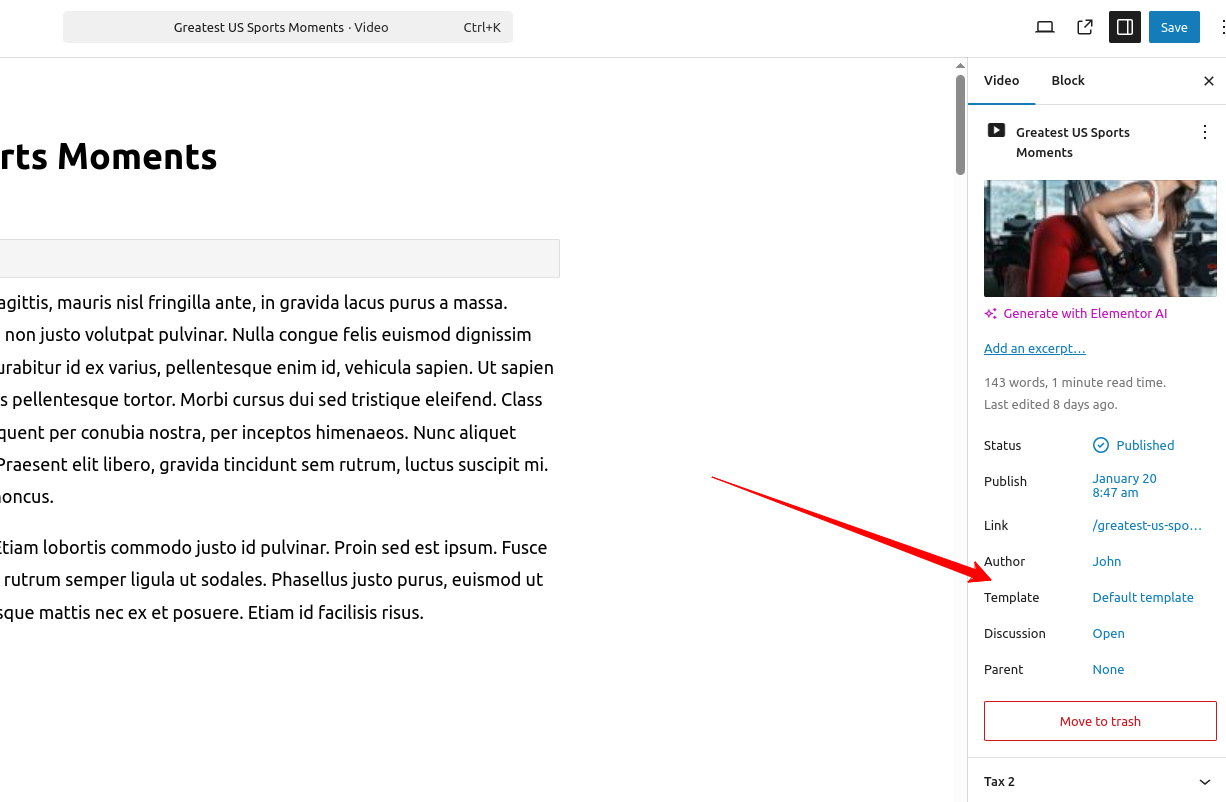Click the video post type icon
1226x802 pixels.
(996, 131)
